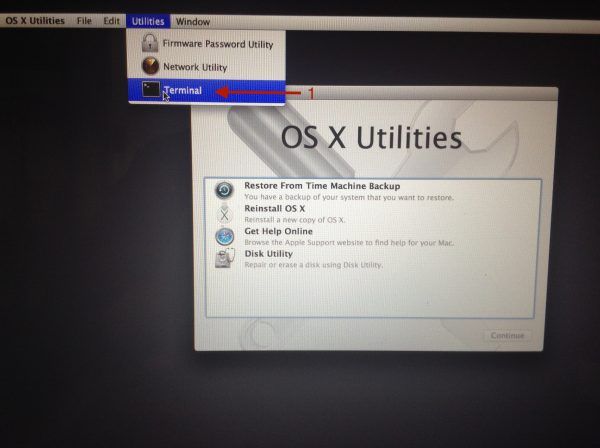Choose Network Utility from the menu
Screen dimensions: 600x448
[195, 67]
